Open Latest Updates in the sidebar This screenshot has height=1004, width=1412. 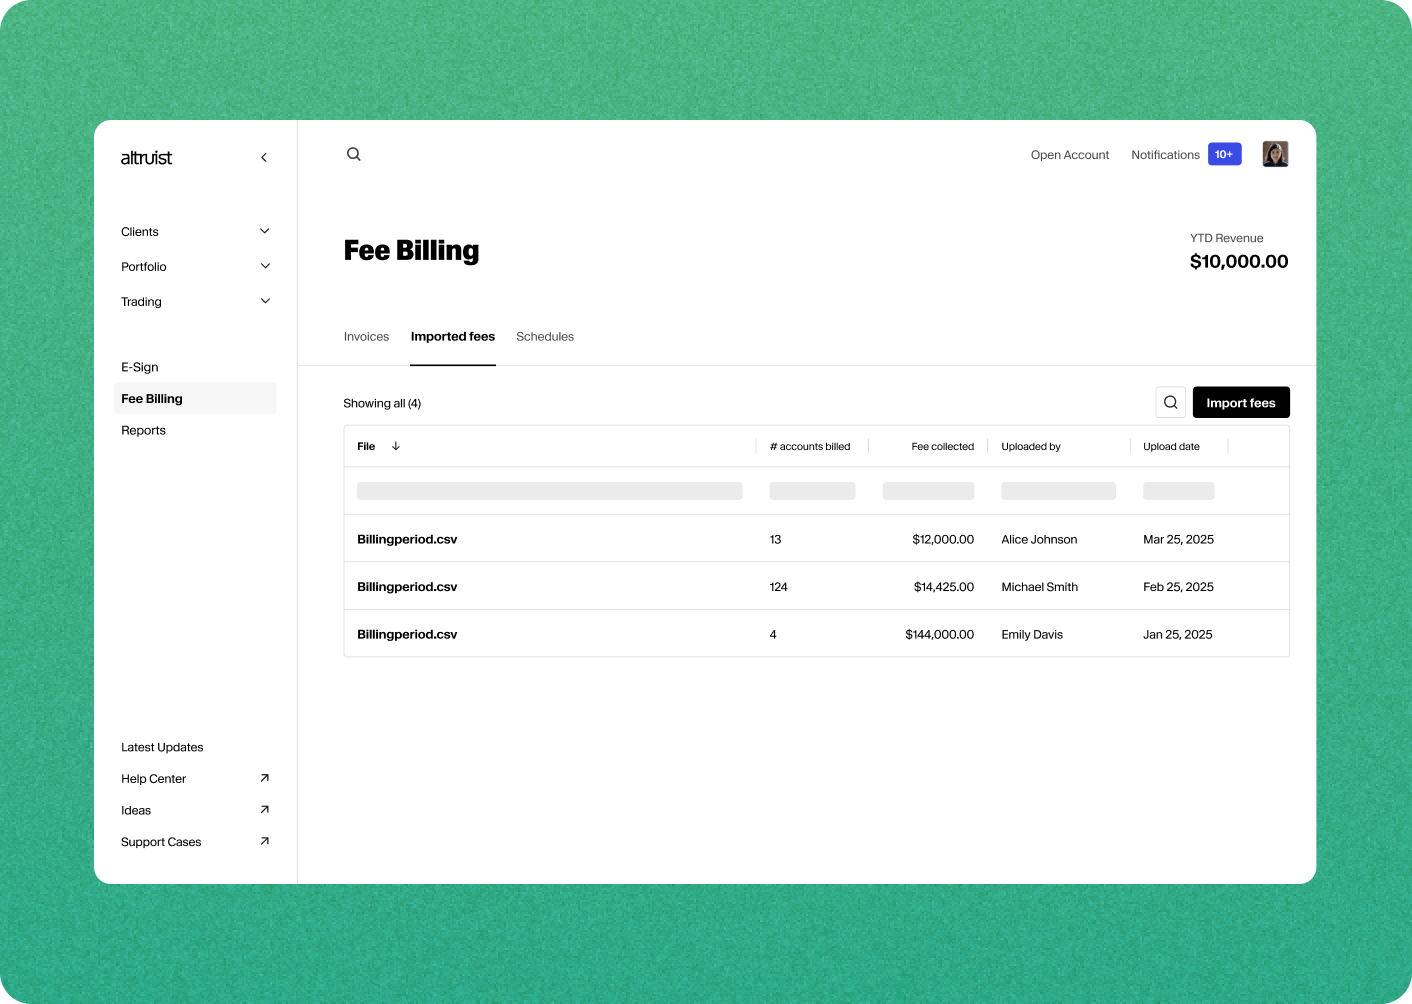(x=162, y=747)
